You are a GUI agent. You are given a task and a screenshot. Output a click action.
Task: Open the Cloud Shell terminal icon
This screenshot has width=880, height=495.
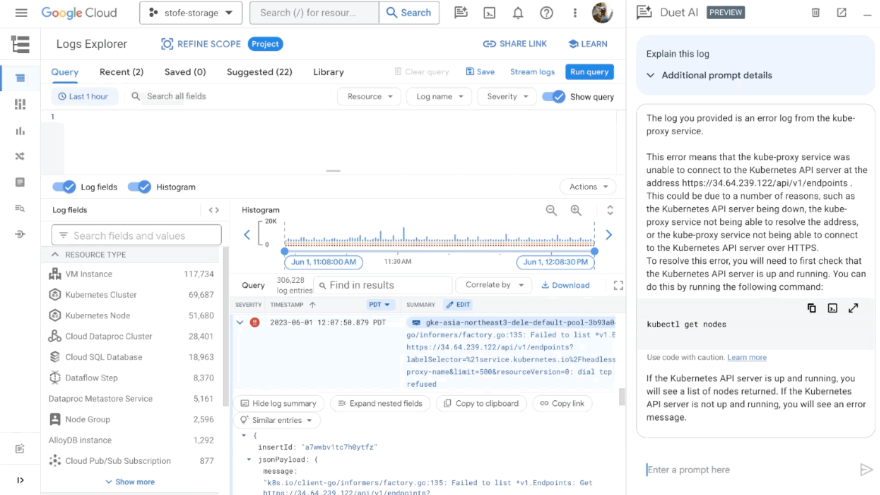(489, 12)
